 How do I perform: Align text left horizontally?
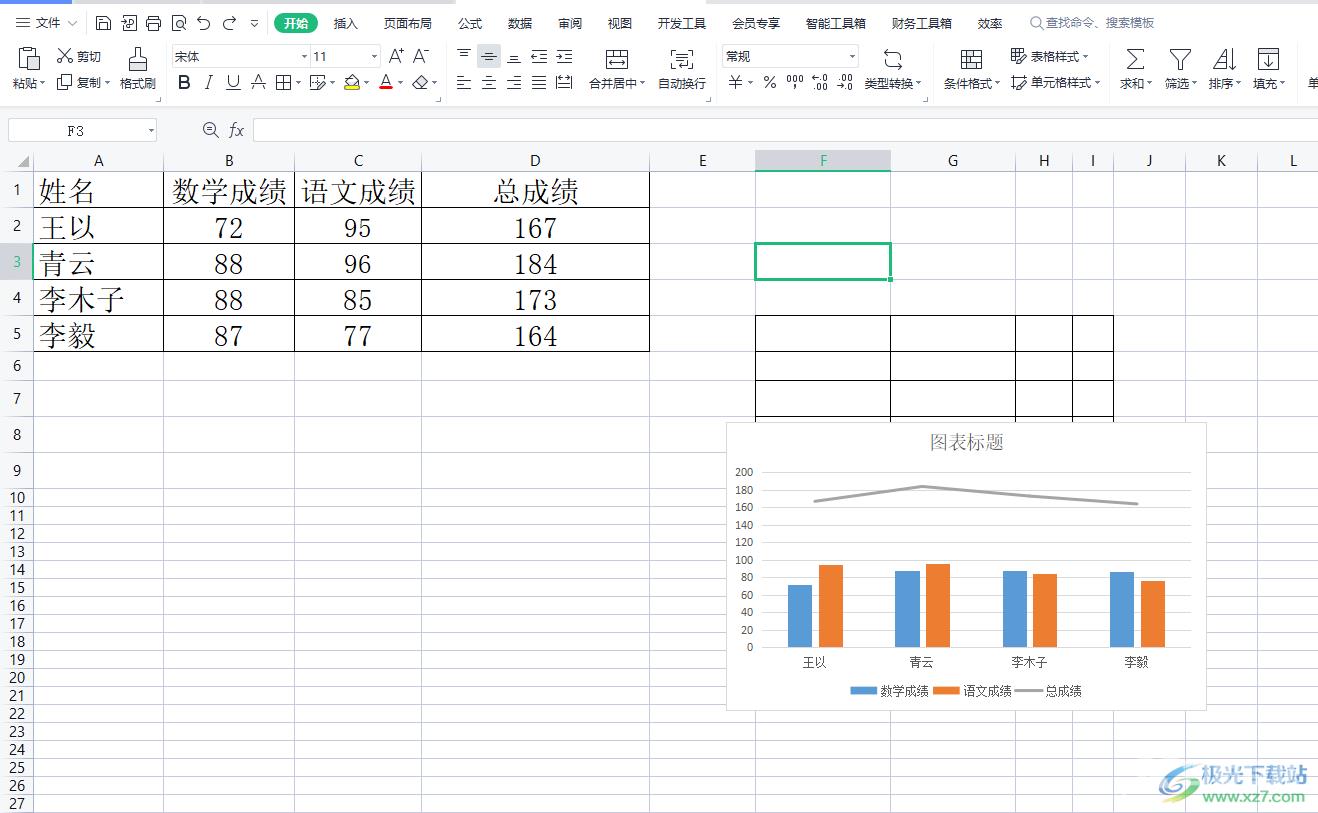pyautogui.click(x=464, y=83)
